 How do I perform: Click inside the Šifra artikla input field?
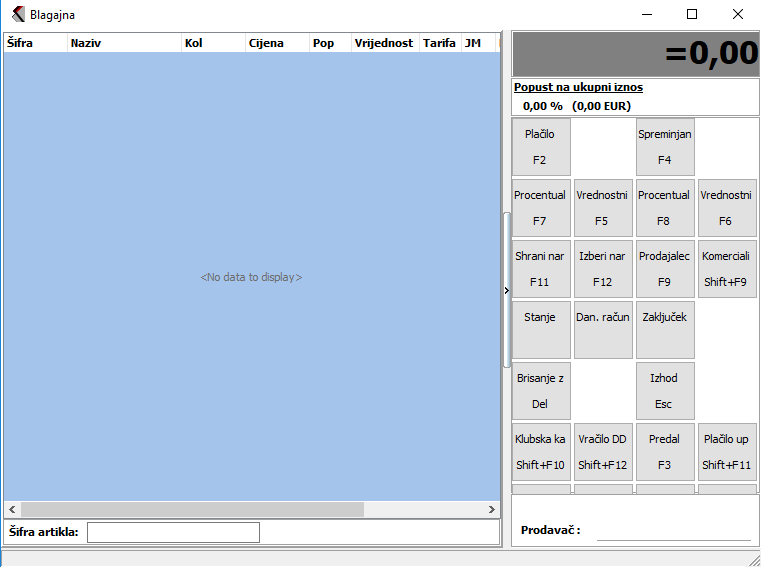tap(173, 532)
